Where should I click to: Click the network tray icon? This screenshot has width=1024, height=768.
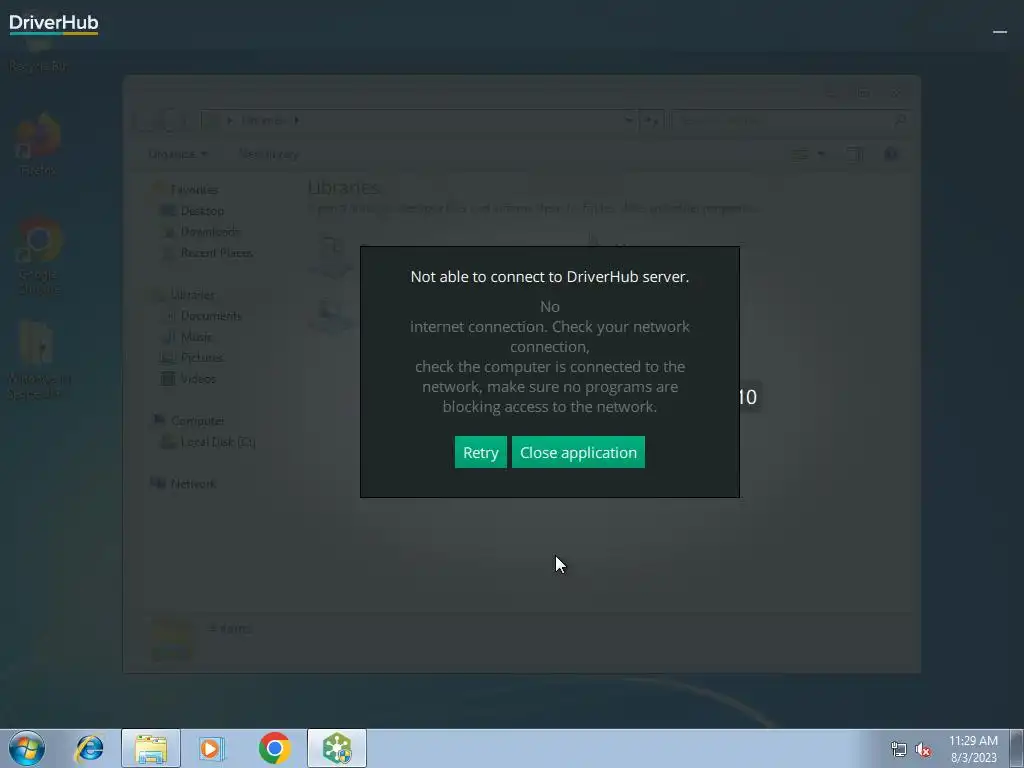pos(899,750)
